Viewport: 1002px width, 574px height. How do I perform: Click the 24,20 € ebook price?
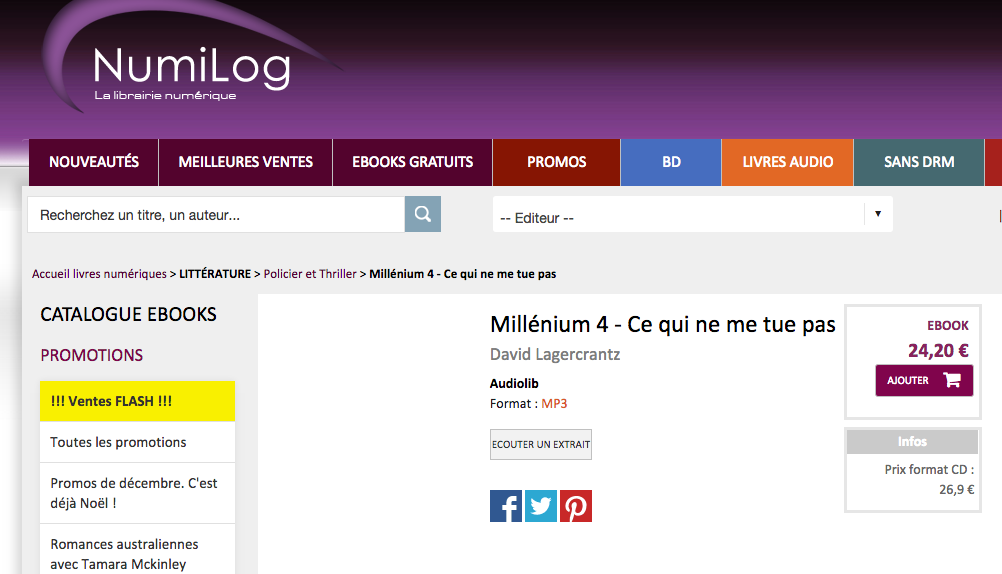coord(938,351)
